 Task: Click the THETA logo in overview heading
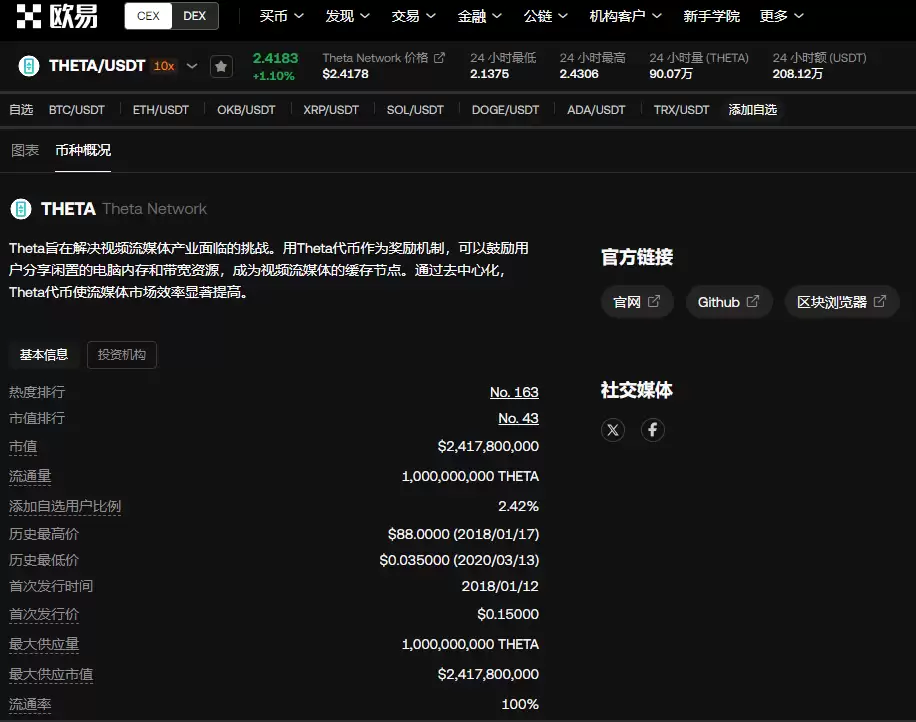pyautogui.click(x=21, y=209)
